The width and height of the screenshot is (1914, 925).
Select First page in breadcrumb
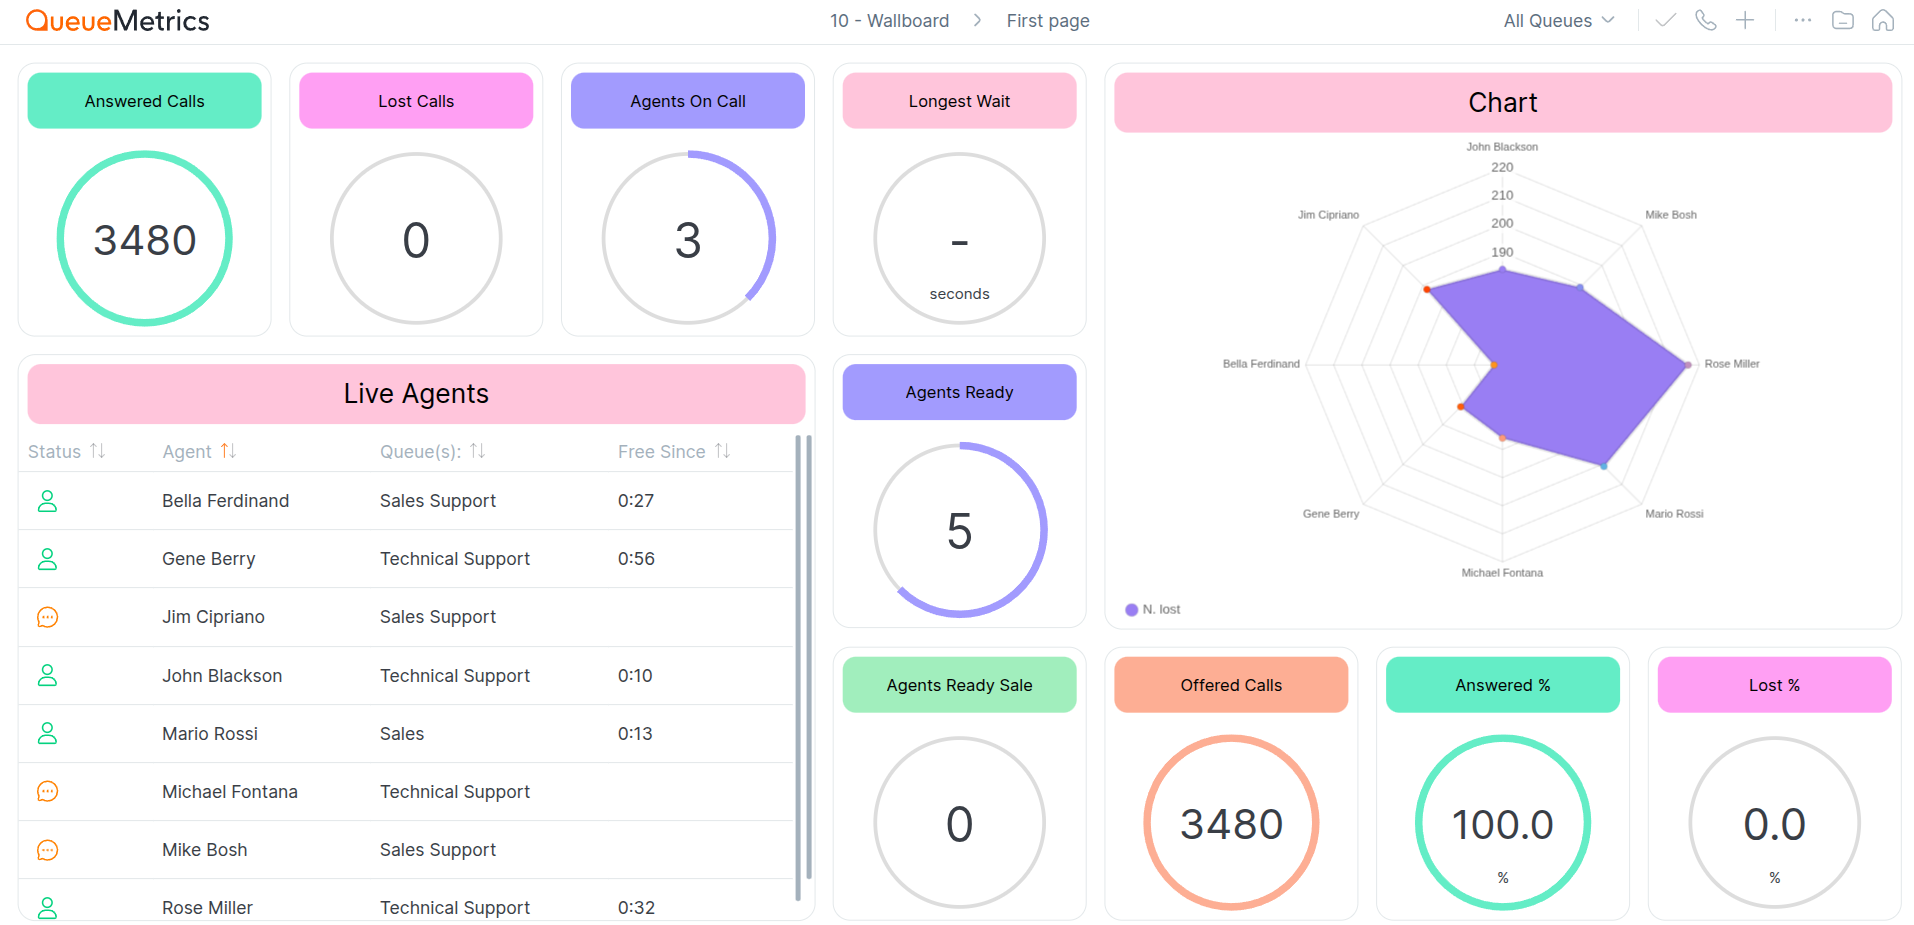1047,21
